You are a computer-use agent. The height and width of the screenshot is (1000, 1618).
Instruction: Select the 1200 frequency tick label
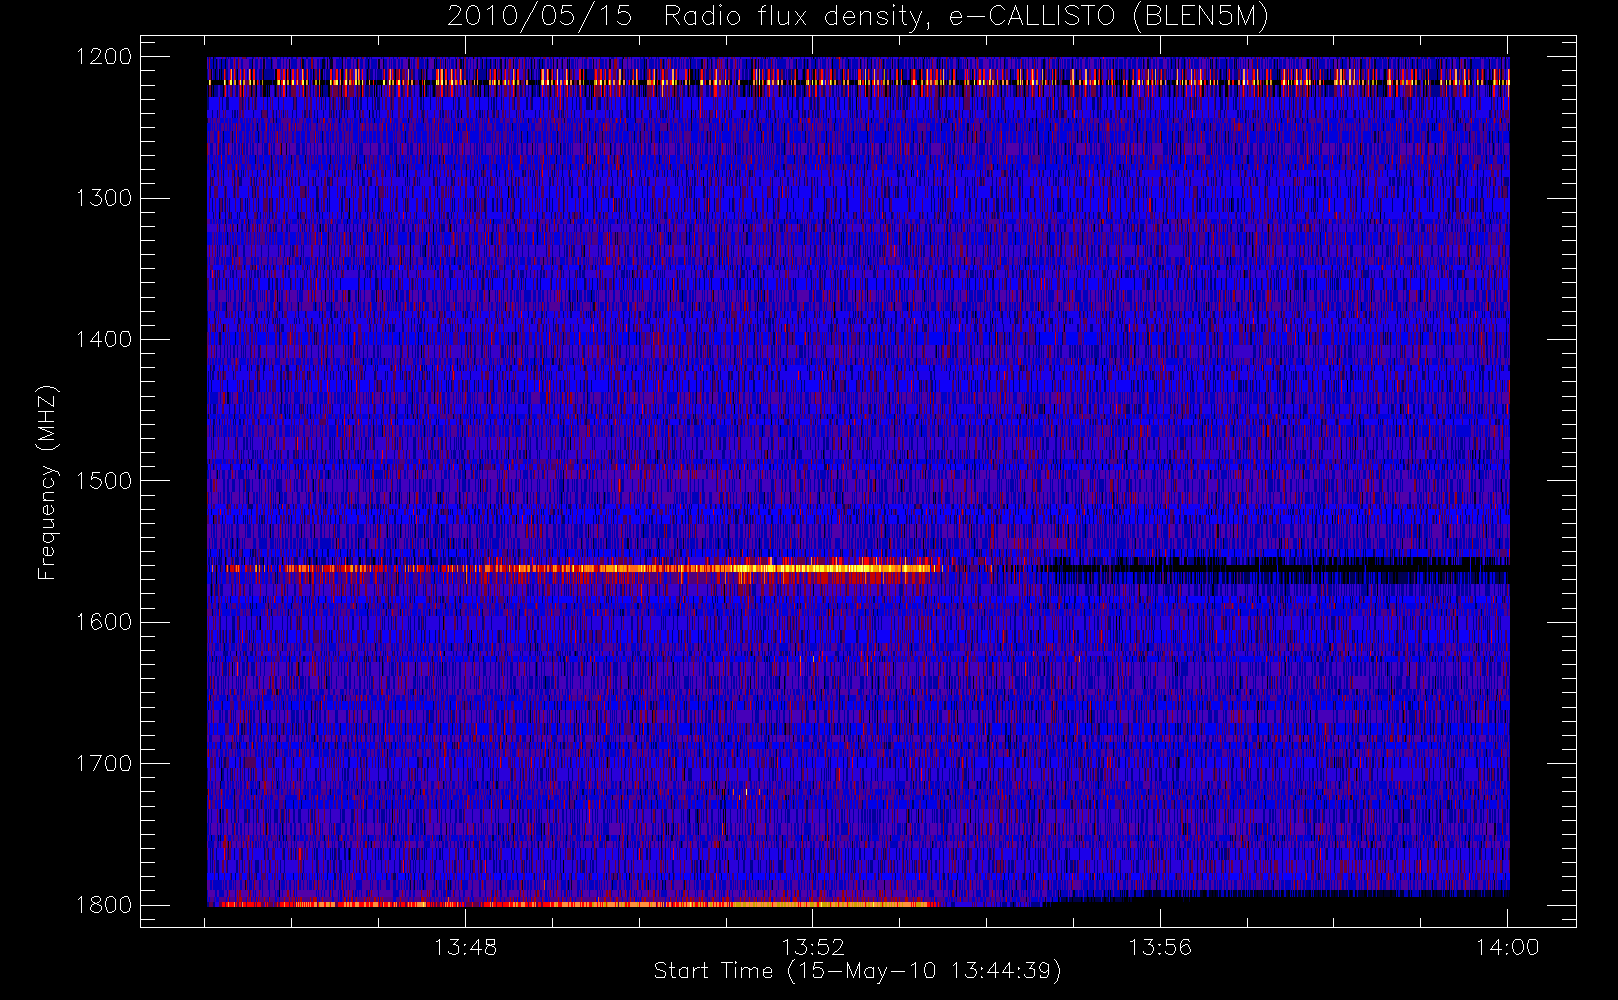click(x=105, y=57)
